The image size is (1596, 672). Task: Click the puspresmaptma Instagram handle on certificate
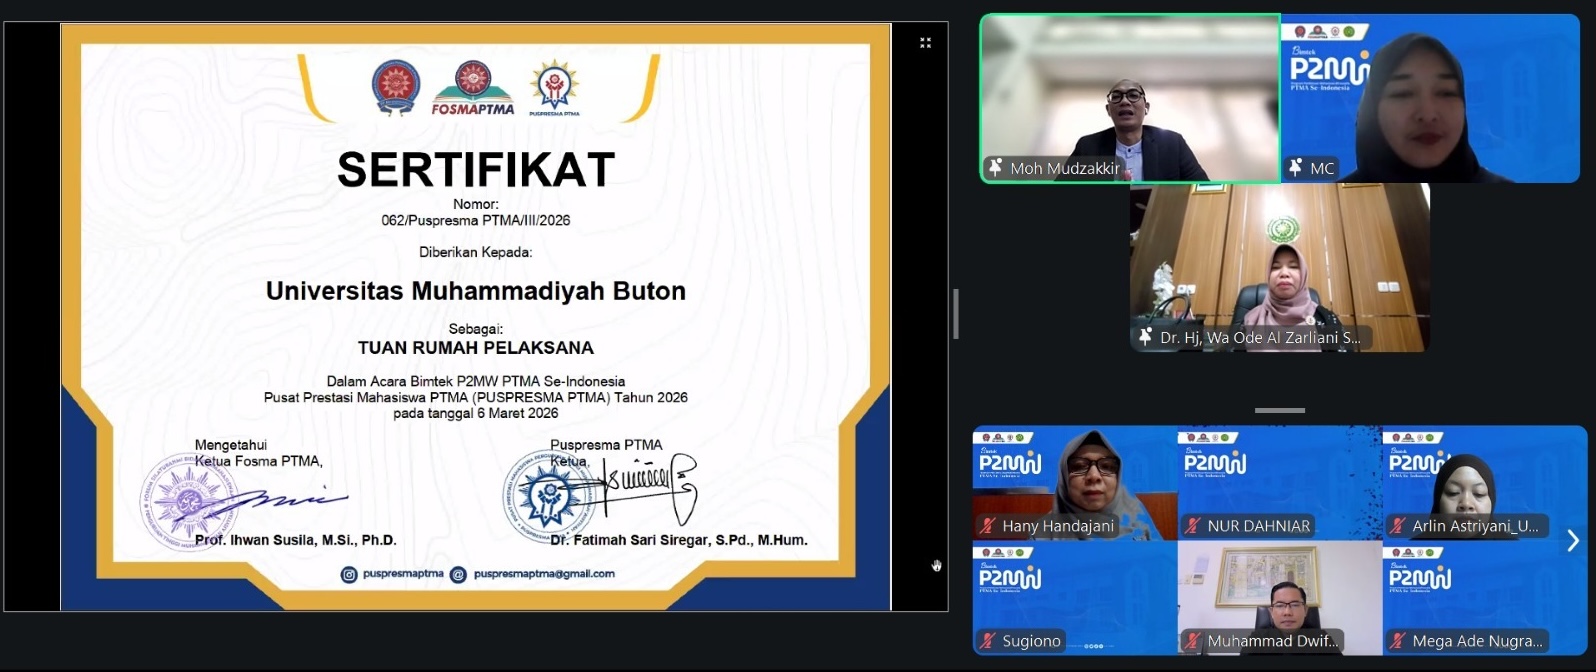pos(402,574)
